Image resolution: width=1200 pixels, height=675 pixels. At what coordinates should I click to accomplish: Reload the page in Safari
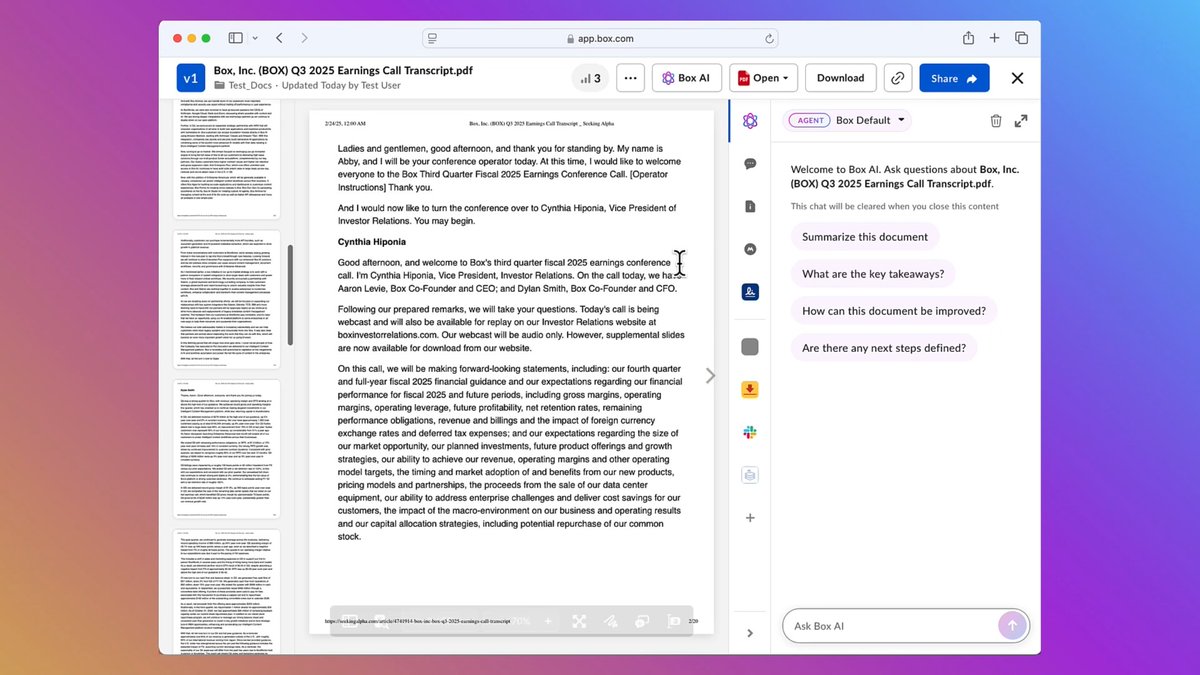(x=768, y=38)
